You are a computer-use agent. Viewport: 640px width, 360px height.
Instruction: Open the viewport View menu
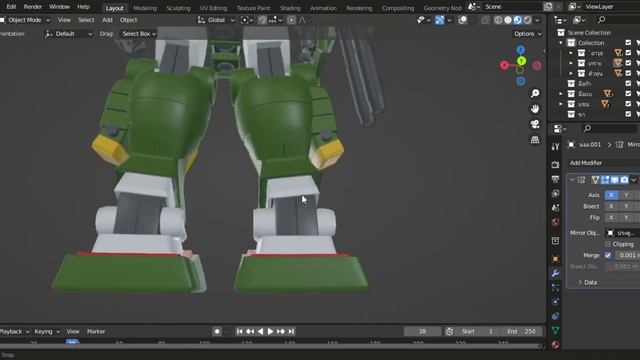[x=64, y=20]
